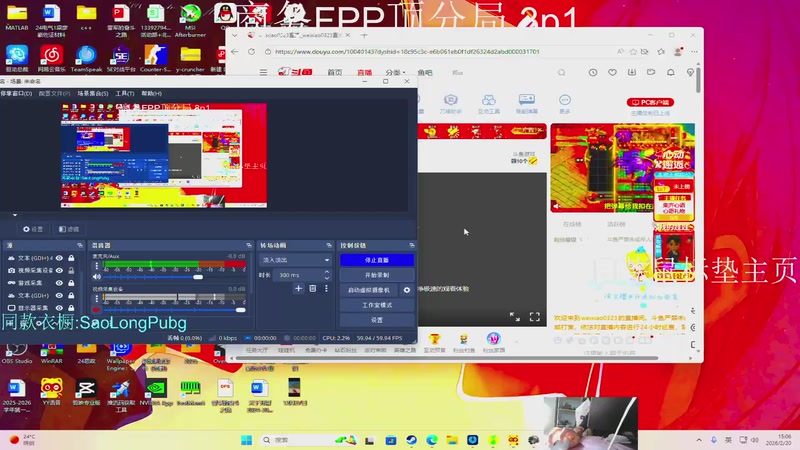The height and width of the screenshot is (450, 800).
Task: Toggle lock on 游戏采集 source
Action: (x=71, y=283)
